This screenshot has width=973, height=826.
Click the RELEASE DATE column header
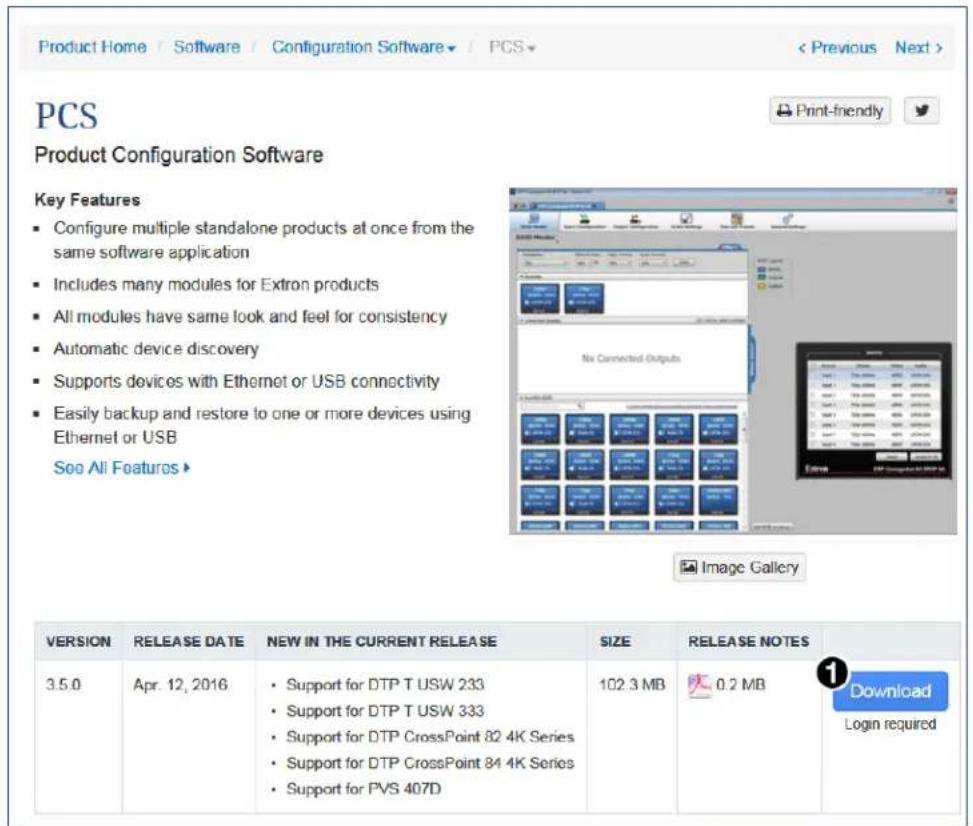189,642
